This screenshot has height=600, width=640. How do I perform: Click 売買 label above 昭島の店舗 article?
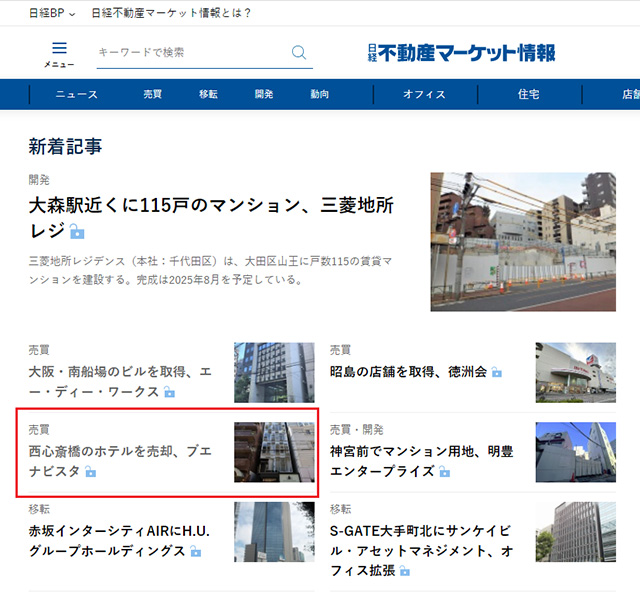(x=340, y=350)
